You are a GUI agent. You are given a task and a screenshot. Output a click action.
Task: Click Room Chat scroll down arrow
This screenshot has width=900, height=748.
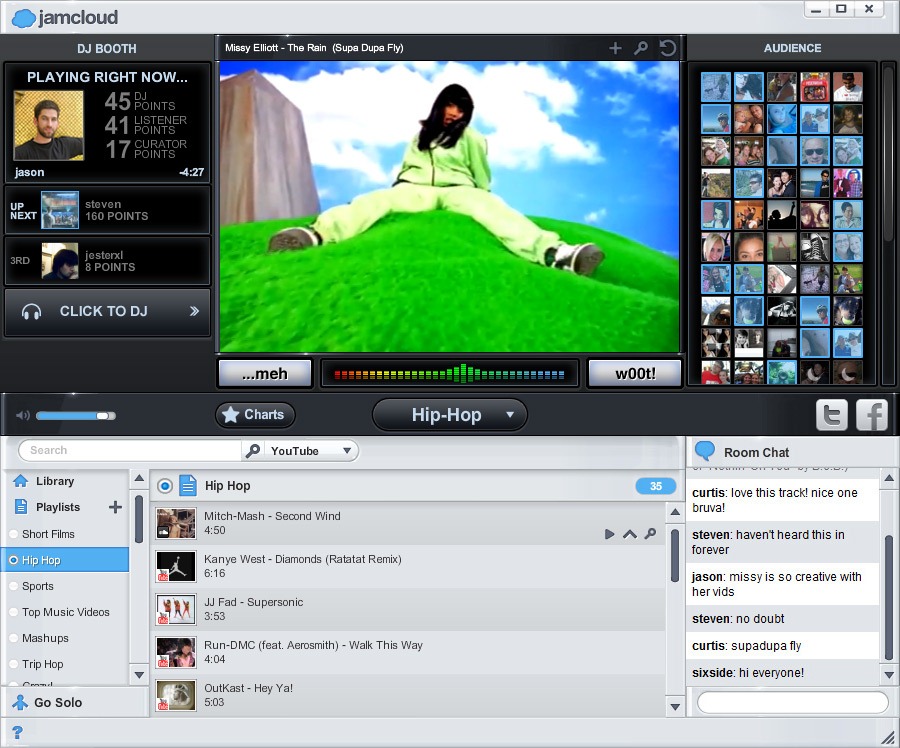click(889, 675)
